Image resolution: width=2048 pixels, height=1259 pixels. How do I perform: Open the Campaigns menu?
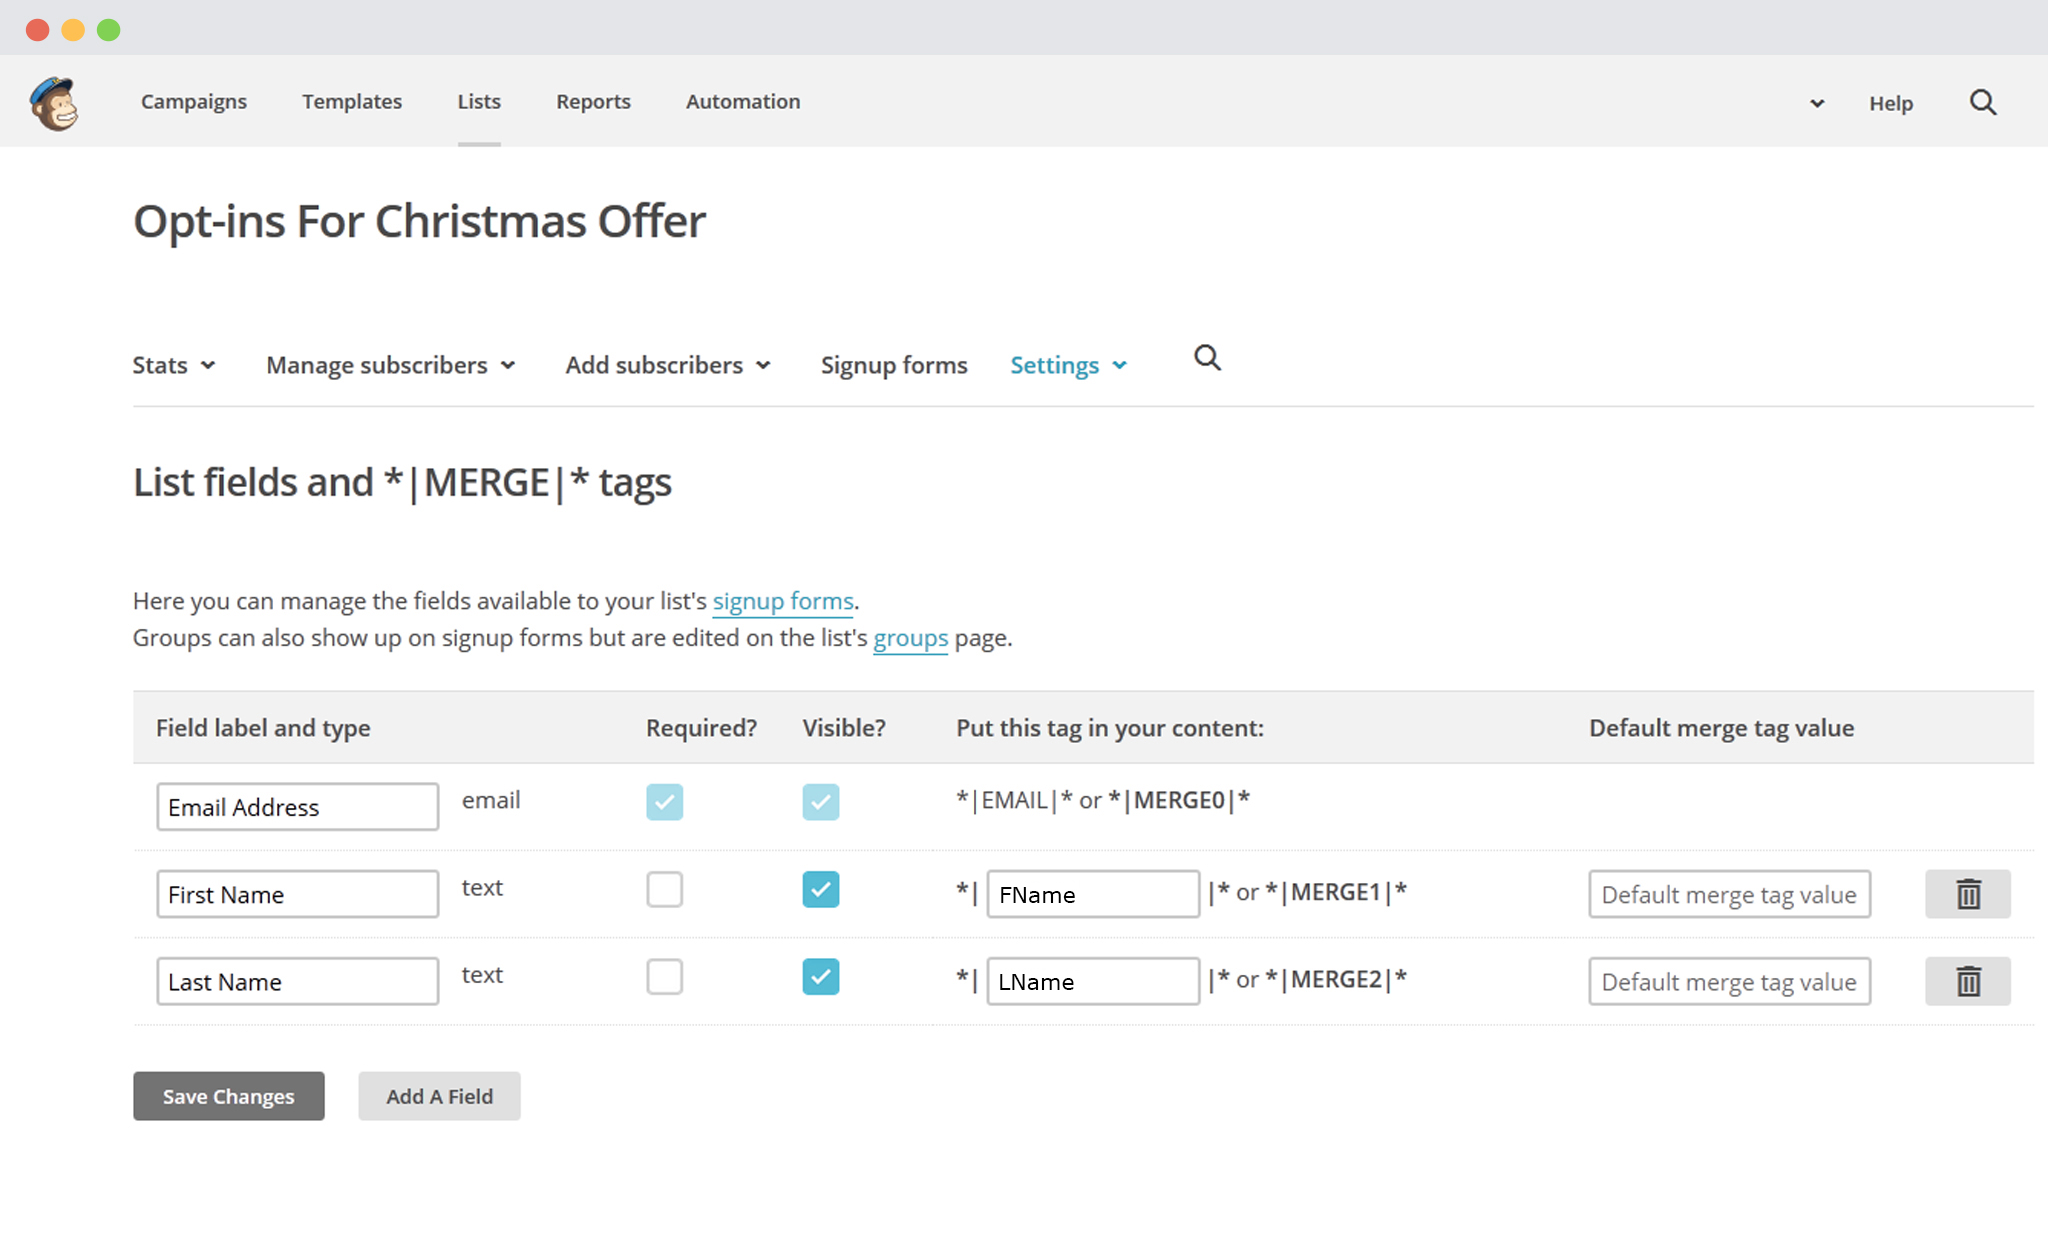coord(194,101)
